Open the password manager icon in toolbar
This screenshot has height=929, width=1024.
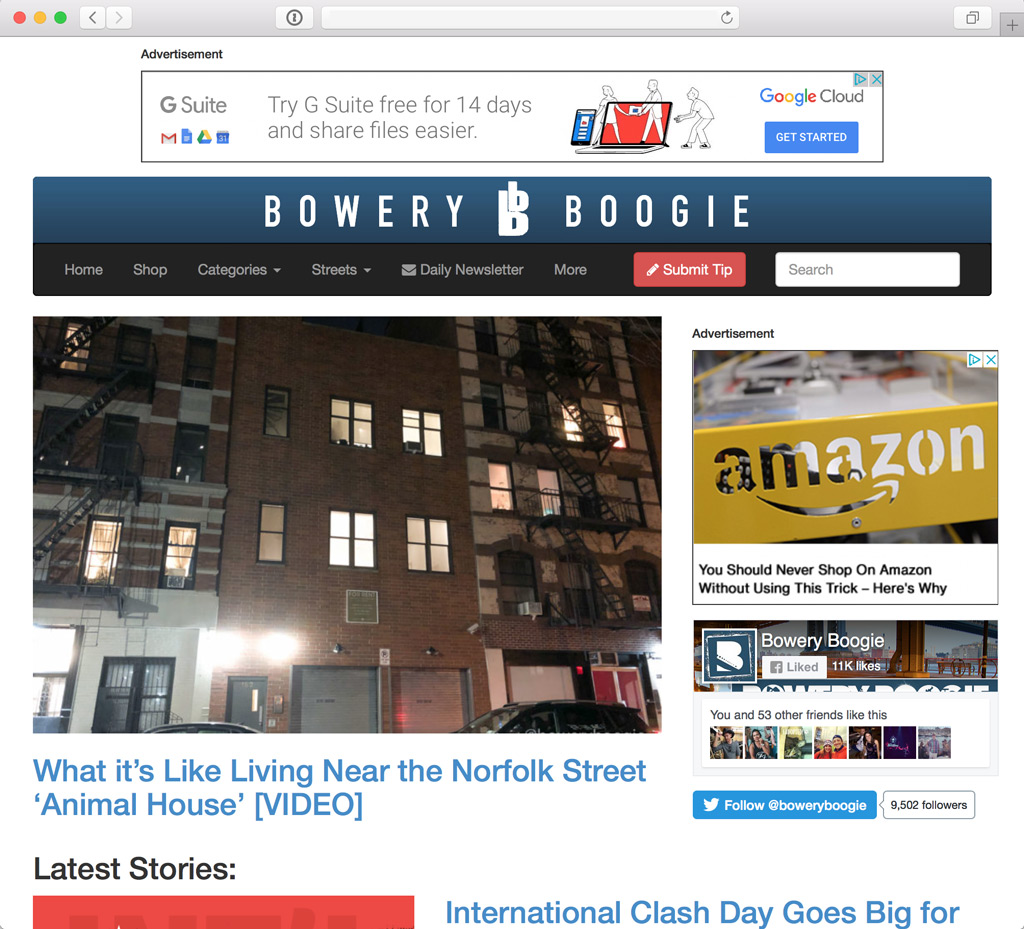click(295, 18)
